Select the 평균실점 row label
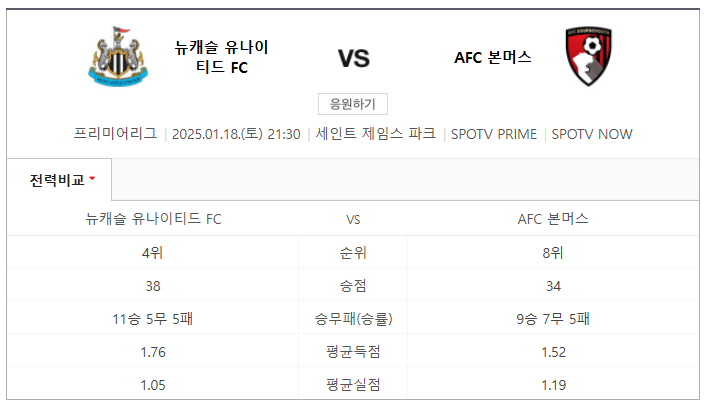Image resolution: width=709 pixels, height=405 pixels. (353, 385)
